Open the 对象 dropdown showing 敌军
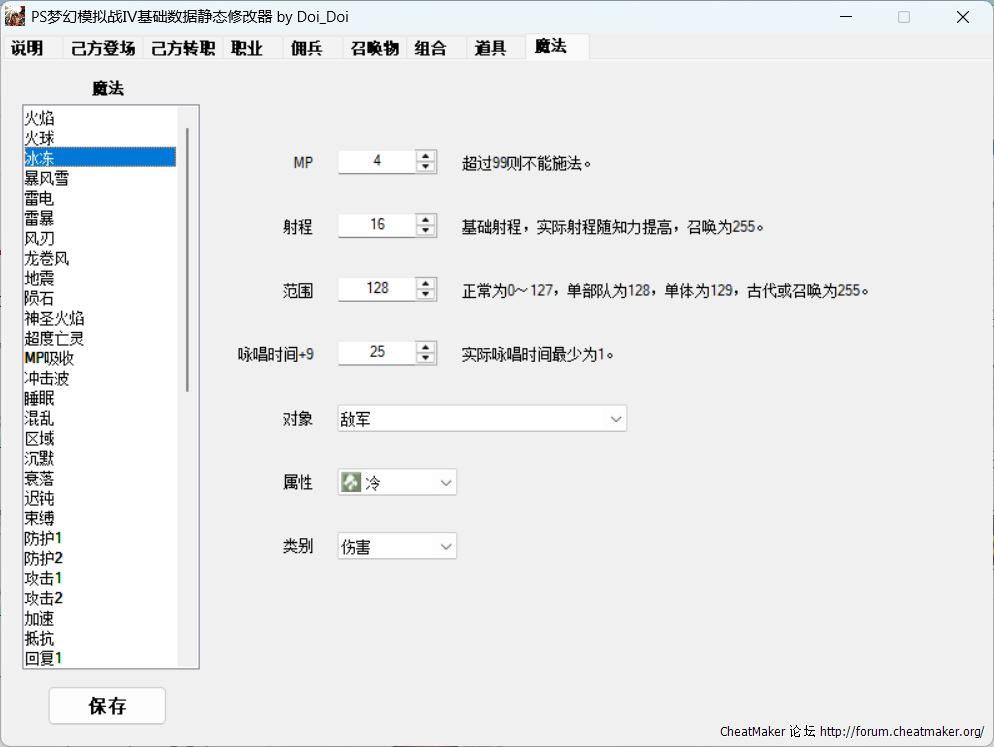994x747 pixels. click(482, 419)
